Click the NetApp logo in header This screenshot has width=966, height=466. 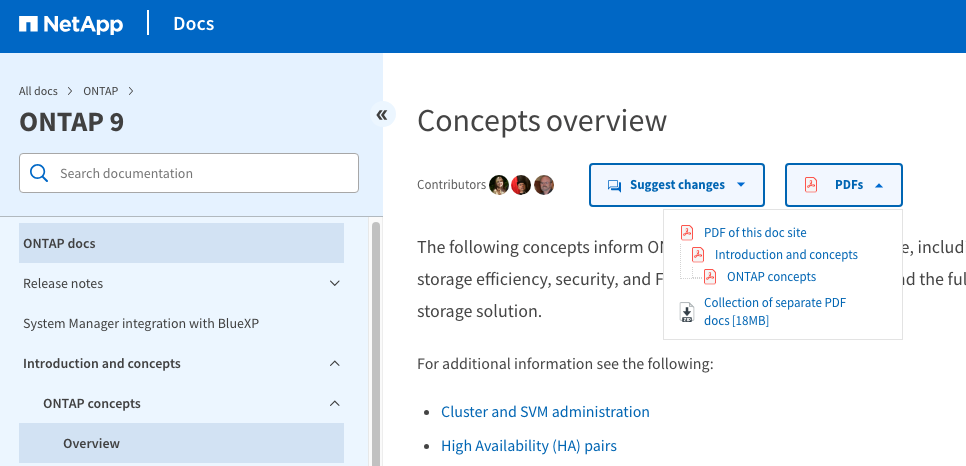[71, 25]
